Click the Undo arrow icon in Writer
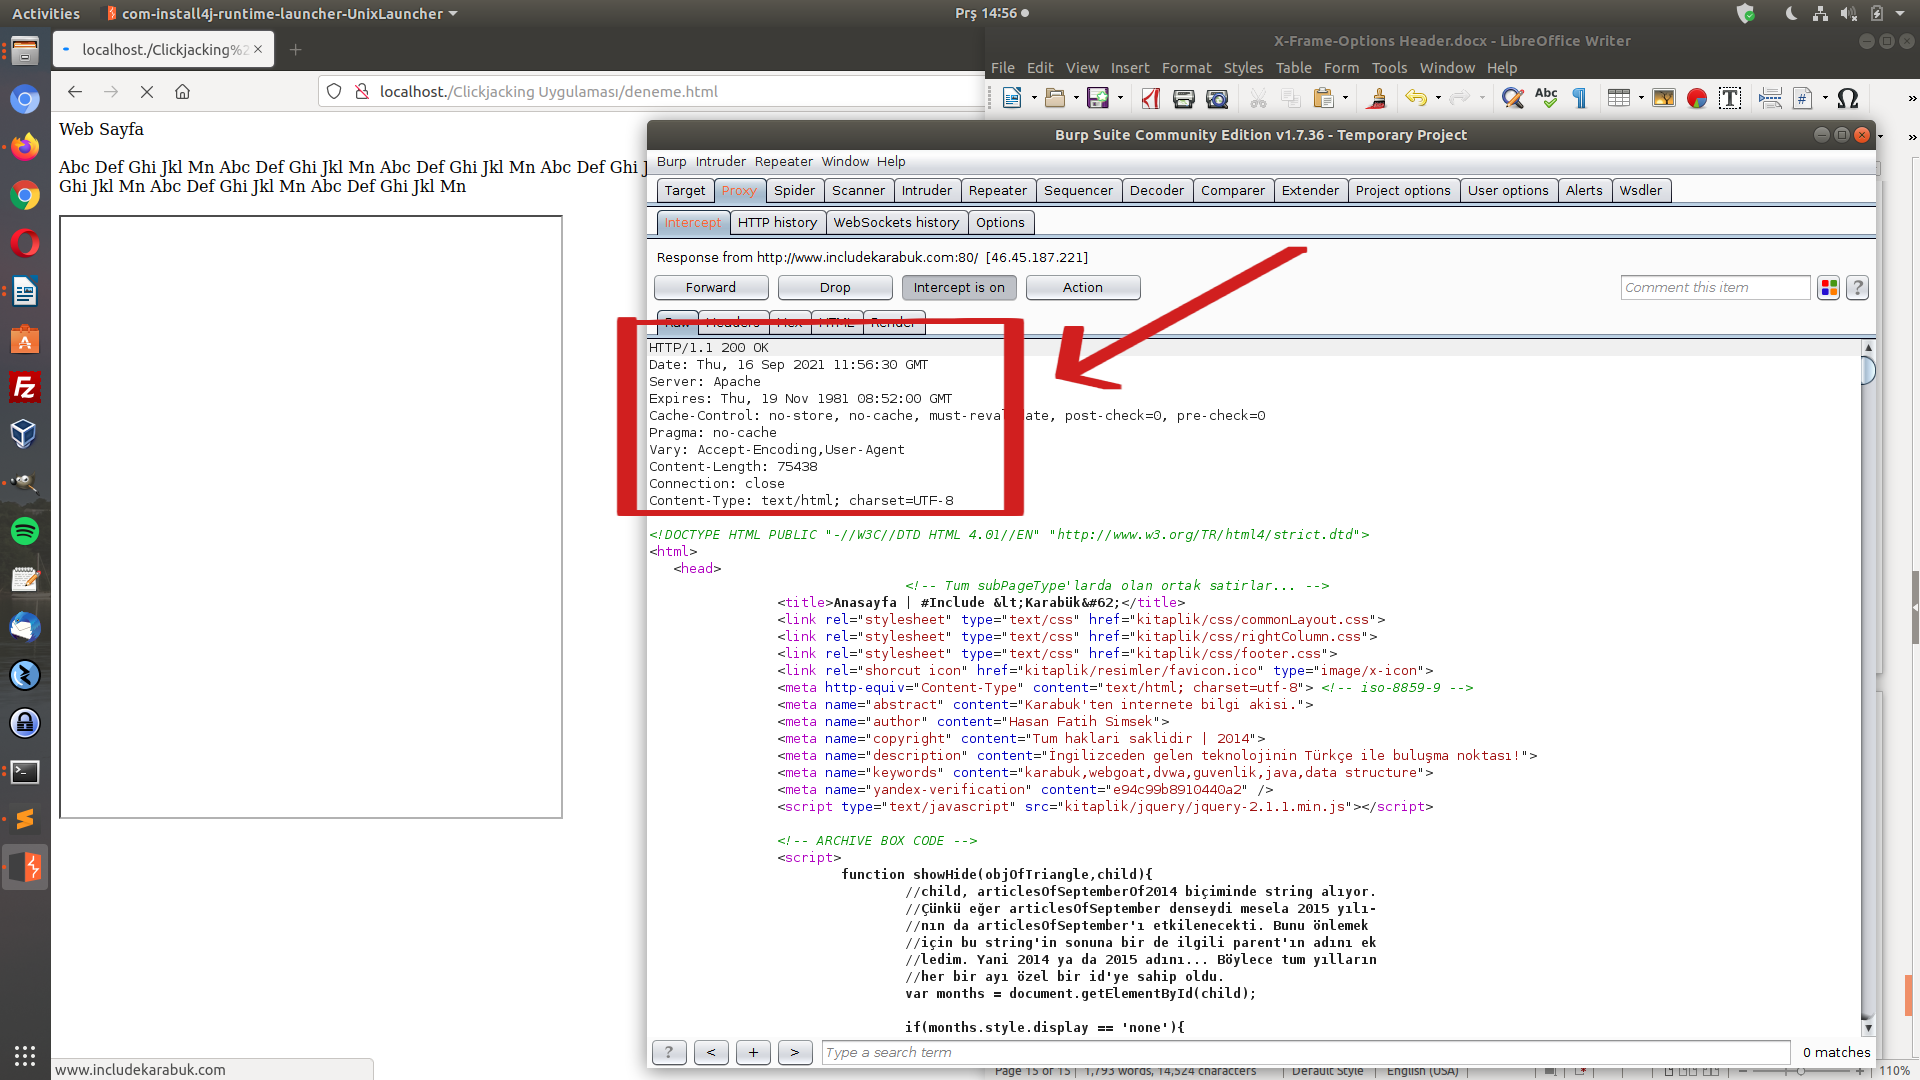The width and height of the screenshot is (1920, 1080). (1416, 98)
